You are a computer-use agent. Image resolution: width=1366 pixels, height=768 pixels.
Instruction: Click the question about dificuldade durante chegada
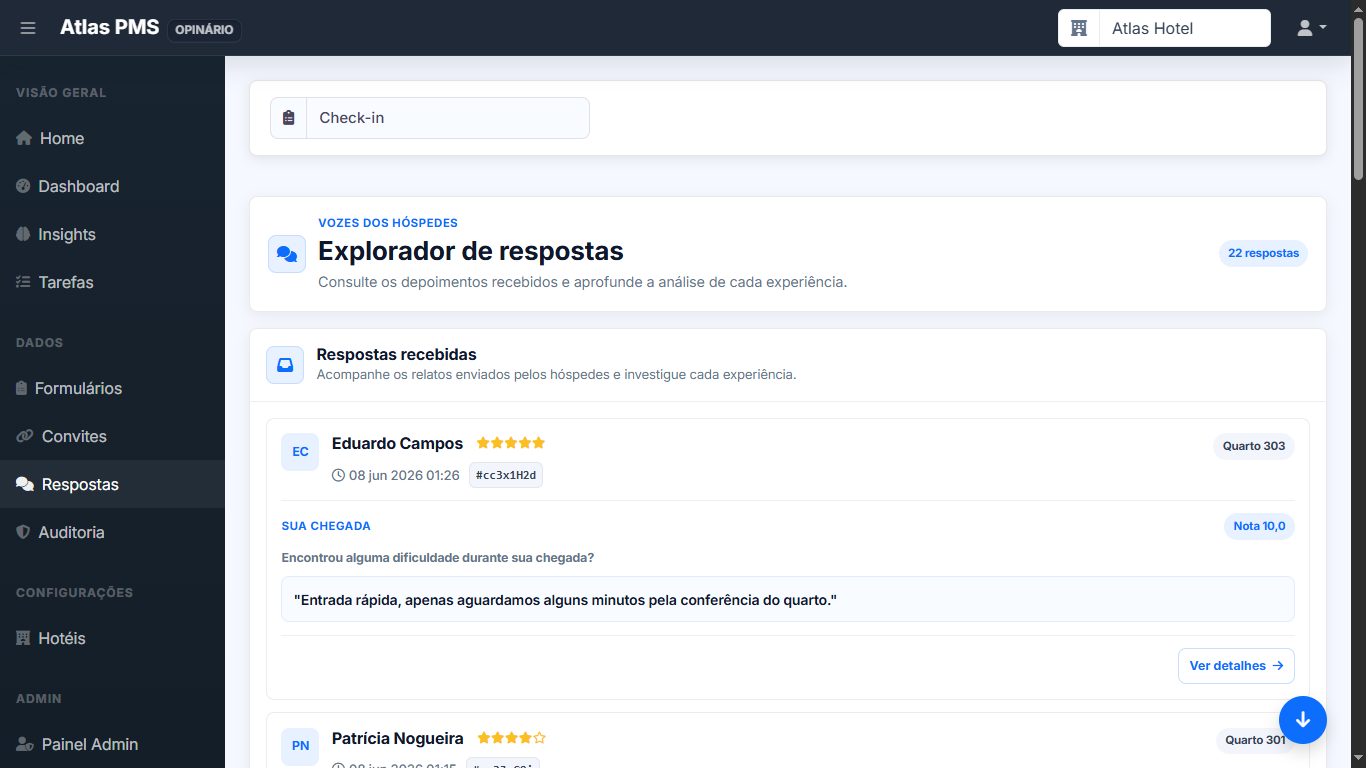coord(438,557)
